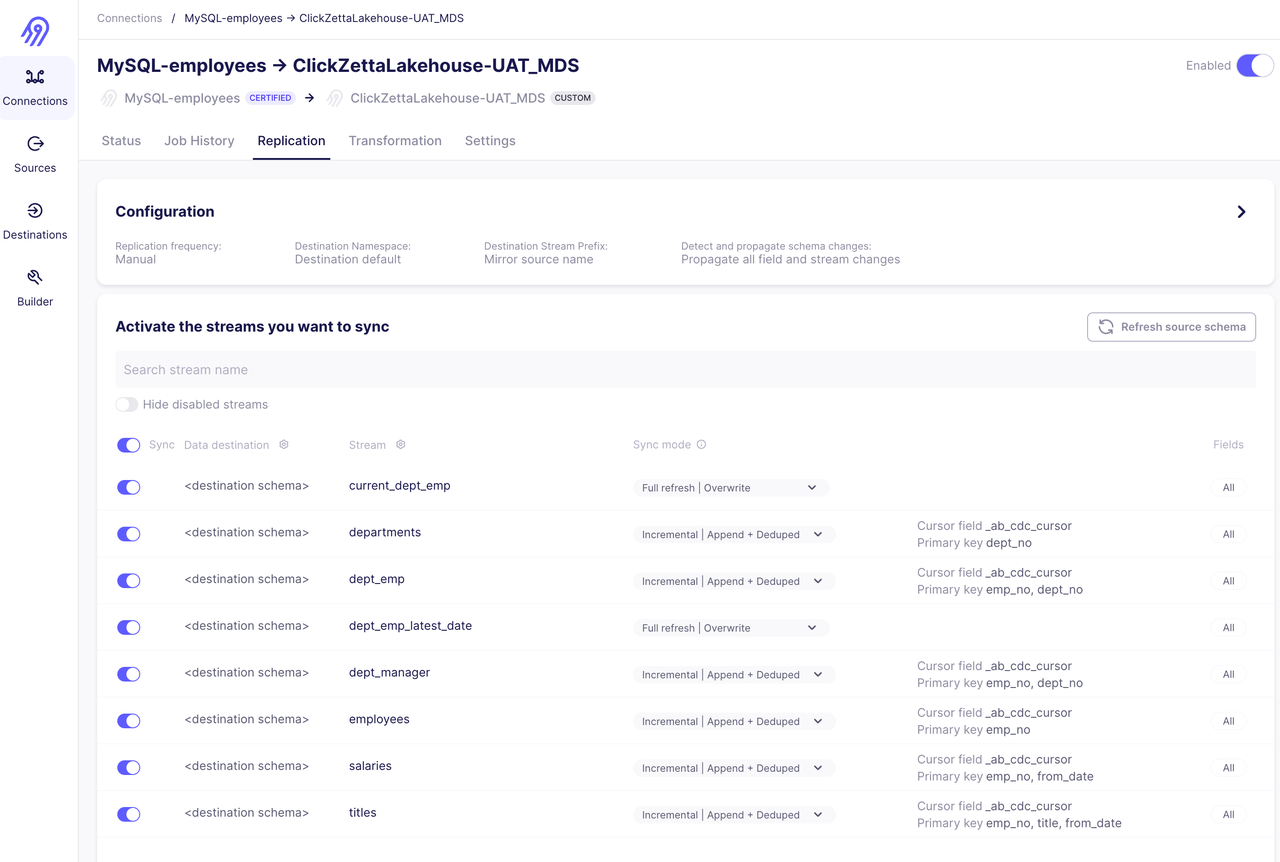
Task: Toggle sync for the salaries stream
Action: click(129, 768)
